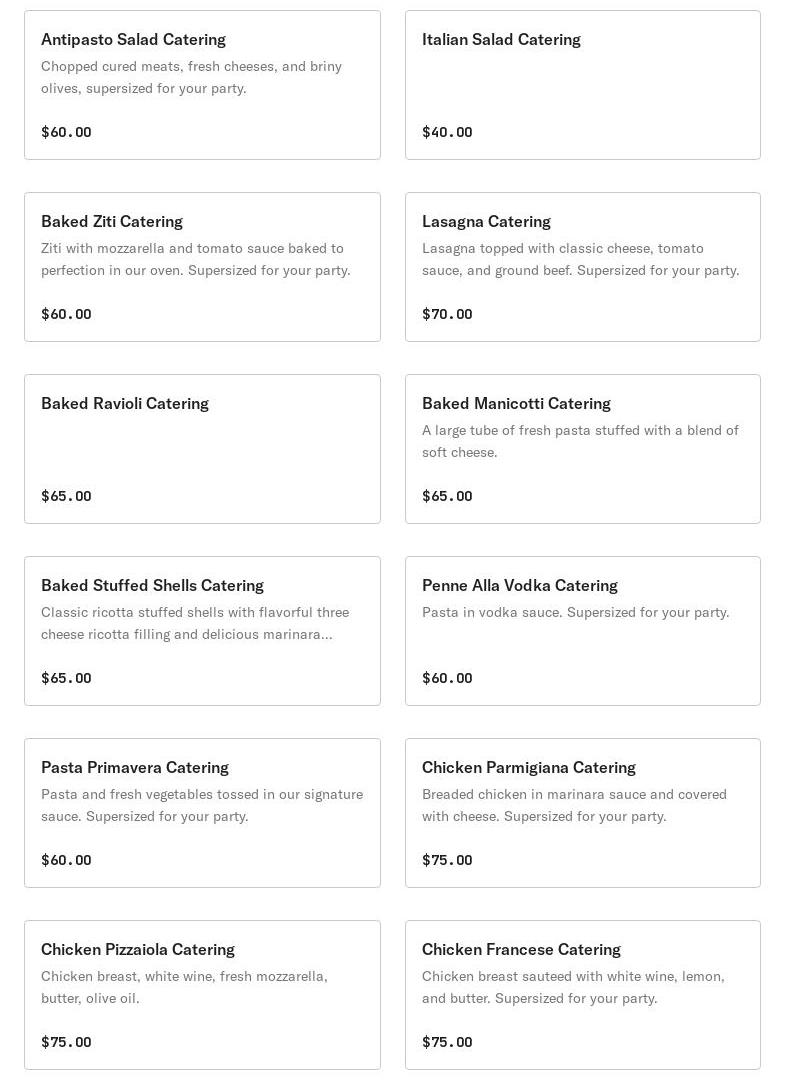Open the Lasagna Catering menu item

click(x=486, y=222)
